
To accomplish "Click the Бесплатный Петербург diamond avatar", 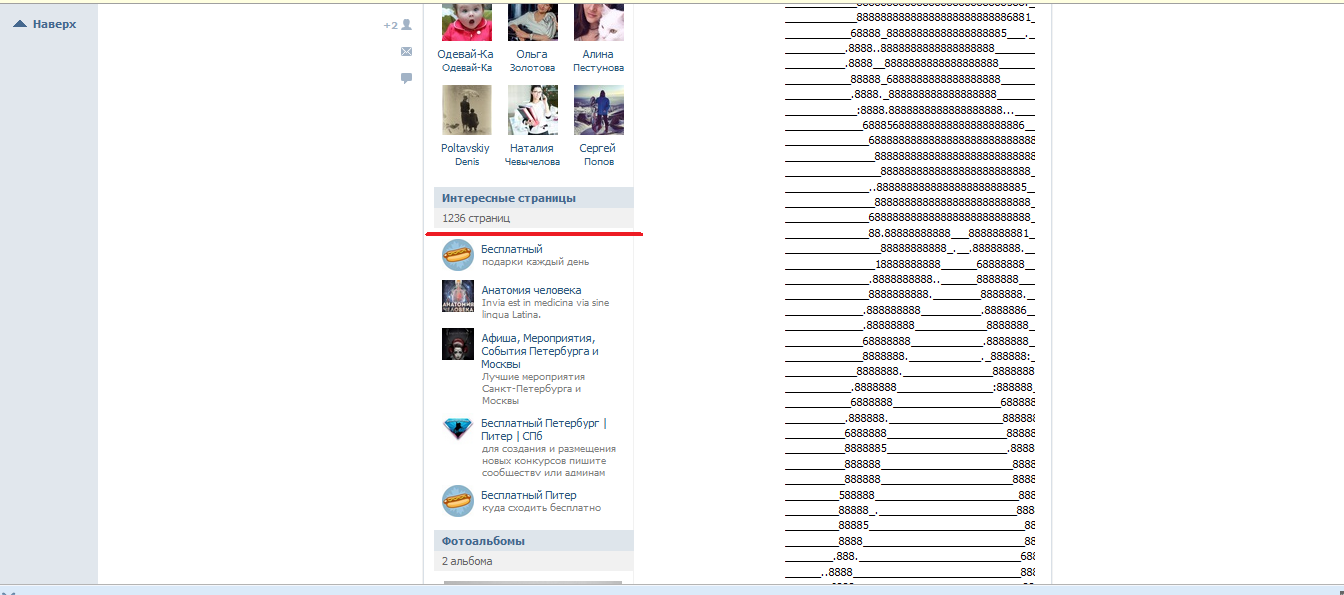I will point(457,429).
